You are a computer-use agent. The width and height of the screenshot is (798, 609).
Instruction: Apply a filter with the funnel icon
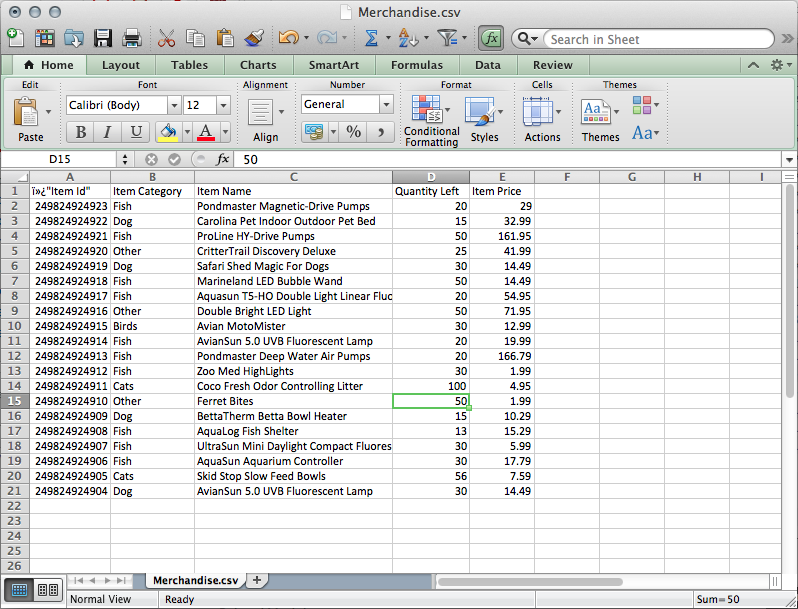tap(447, 38)
